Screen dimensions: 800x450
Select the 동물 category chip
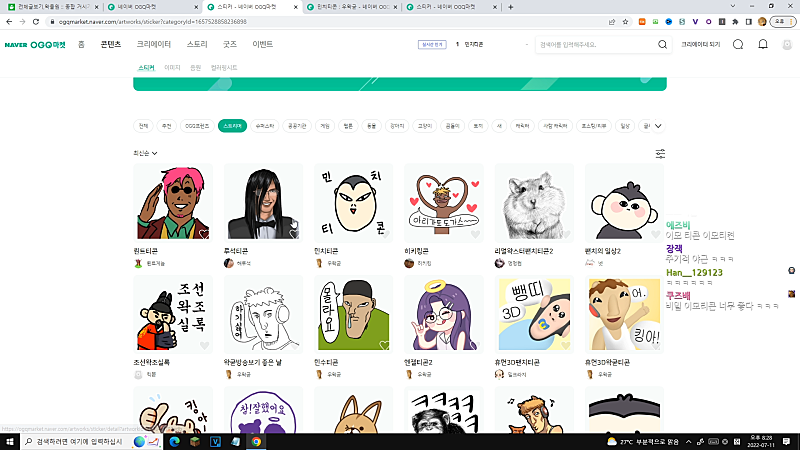371,126
